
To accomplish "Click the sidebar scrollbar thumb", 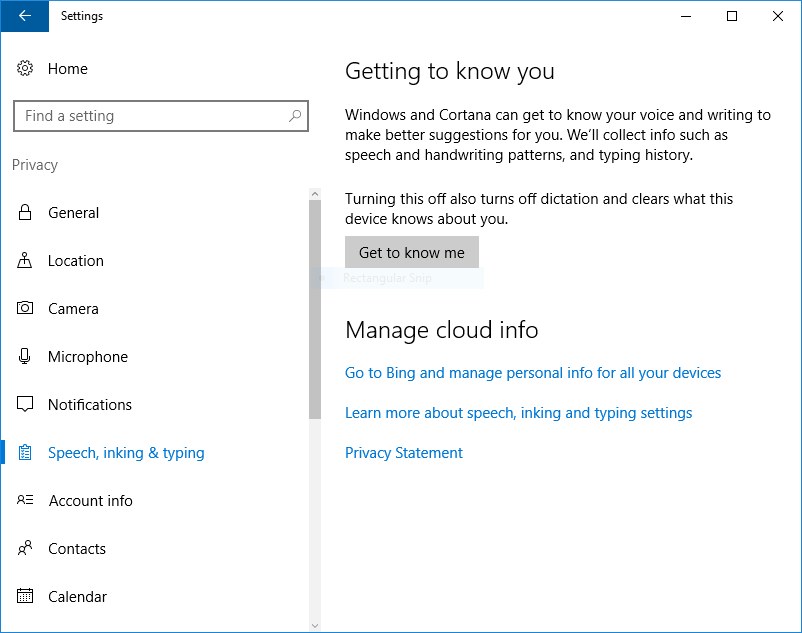I will pyautogui.click(x=315, y=310).
